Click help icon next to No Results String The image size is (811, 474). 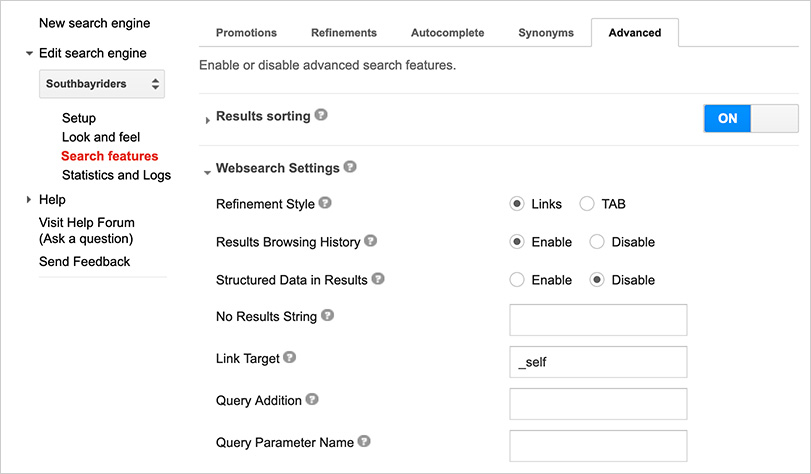327,316
